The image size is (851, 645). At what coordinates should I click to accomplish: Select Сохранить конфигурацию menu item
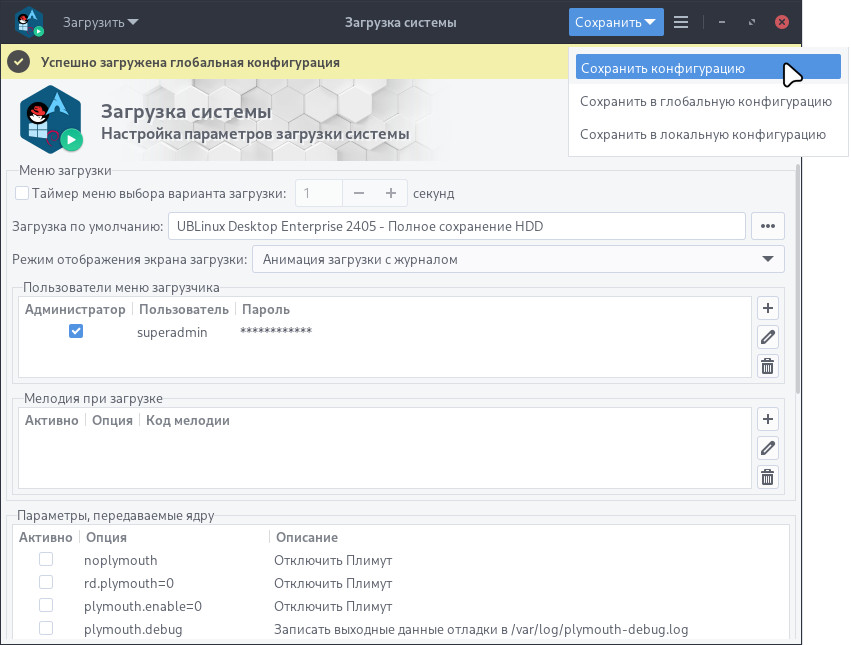(708, 68)
